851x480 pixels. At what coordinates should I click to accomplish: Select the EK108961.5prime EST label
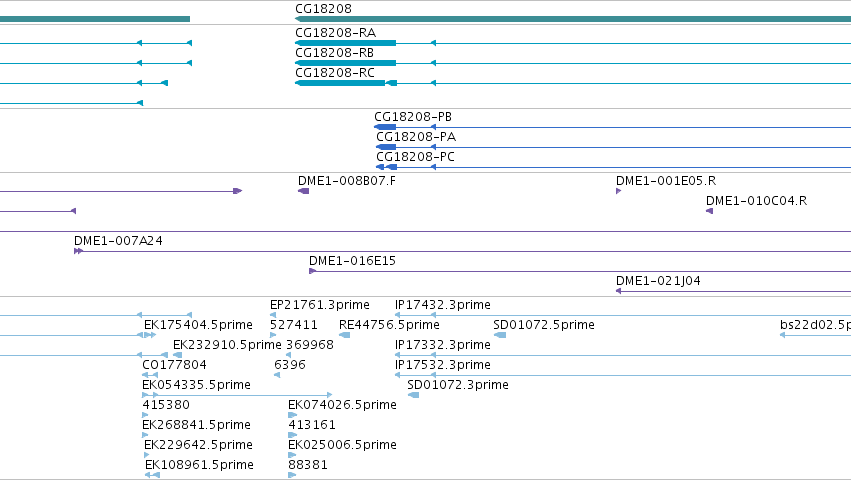tap(199, 465)
